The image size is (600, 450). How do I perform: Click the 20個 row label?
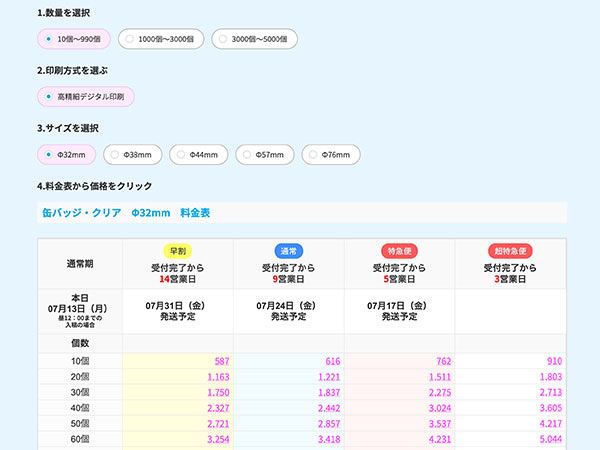[x=80, y=377]
